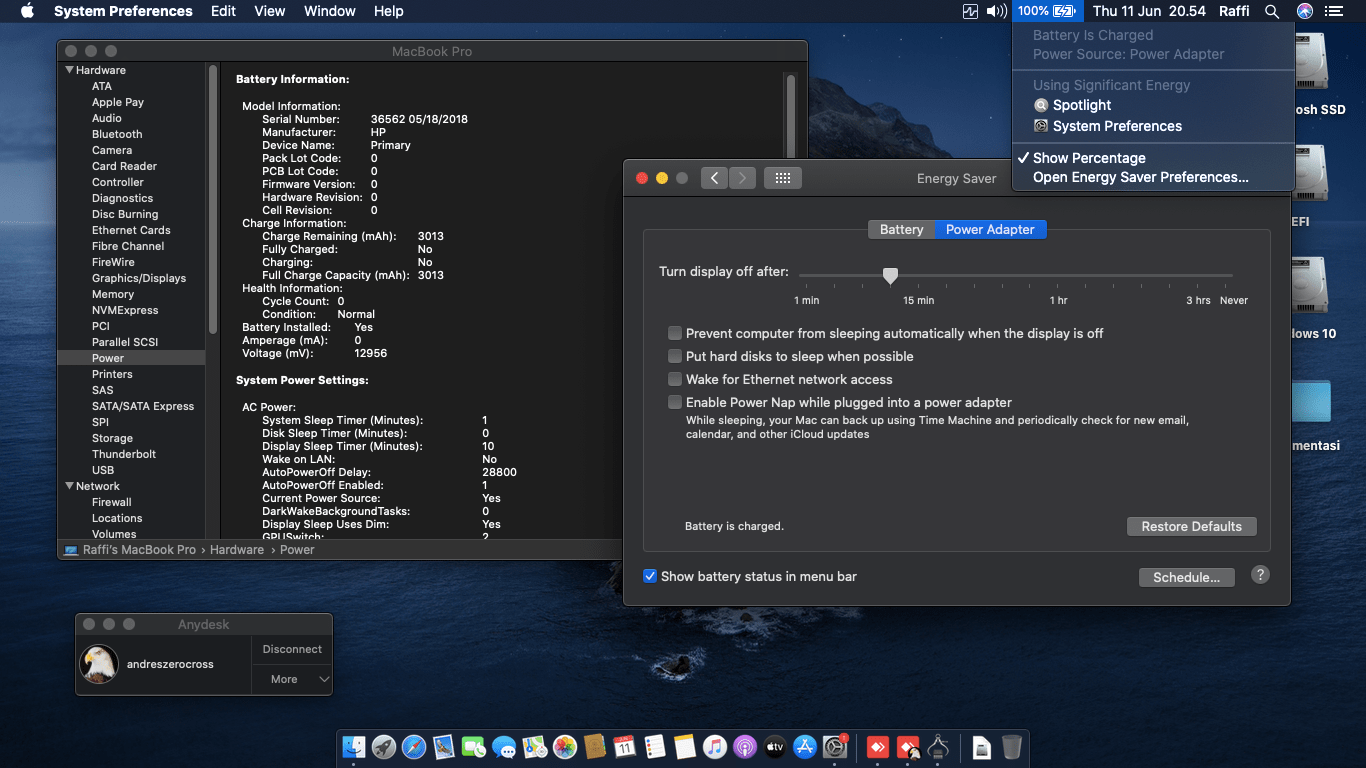Click the Raffi user name in menu bar
The height and width of the screenshot is (768, 1366).
pyautogui.click(x=1234, y=11)
